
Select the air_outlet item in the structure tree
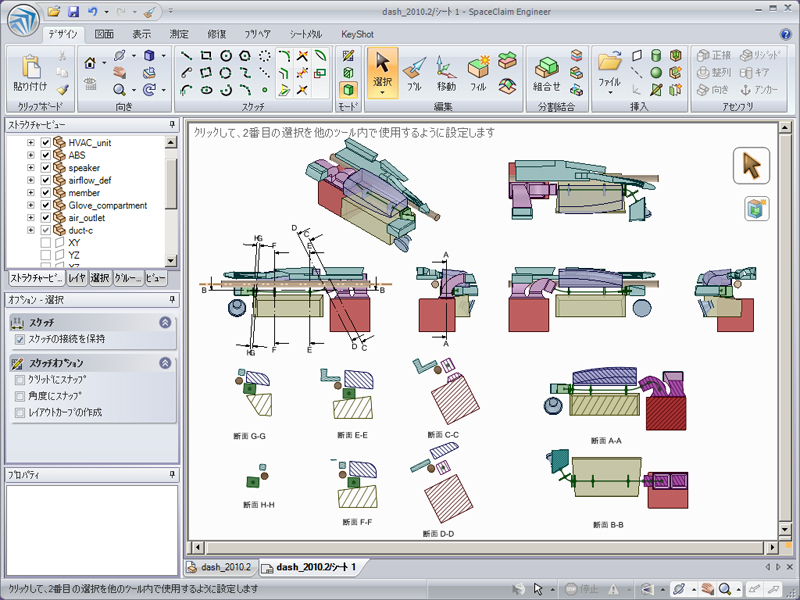87,218
